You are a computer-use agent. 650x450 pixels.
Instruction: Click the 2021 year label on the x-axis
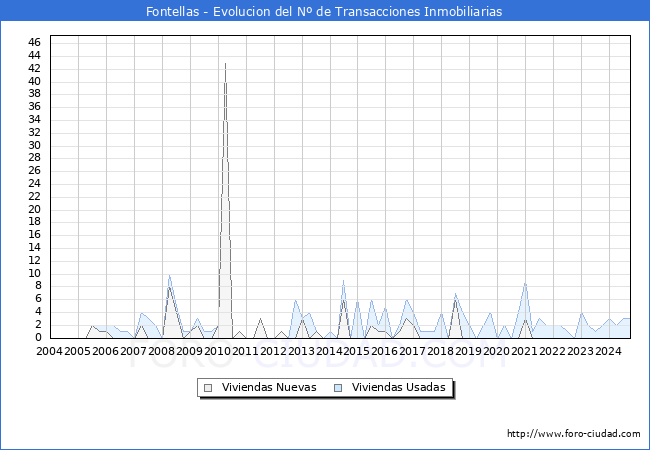[x=525, y=351]
